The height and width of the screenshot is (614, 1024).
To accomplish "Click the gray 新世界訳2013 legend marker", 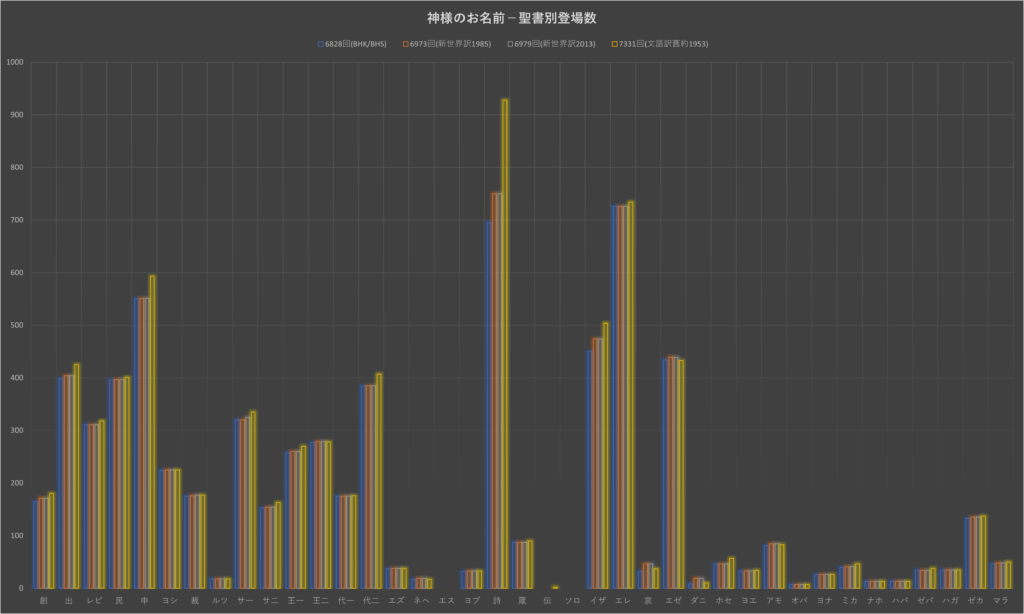I will pyautogui.click(x=509, y=44).
